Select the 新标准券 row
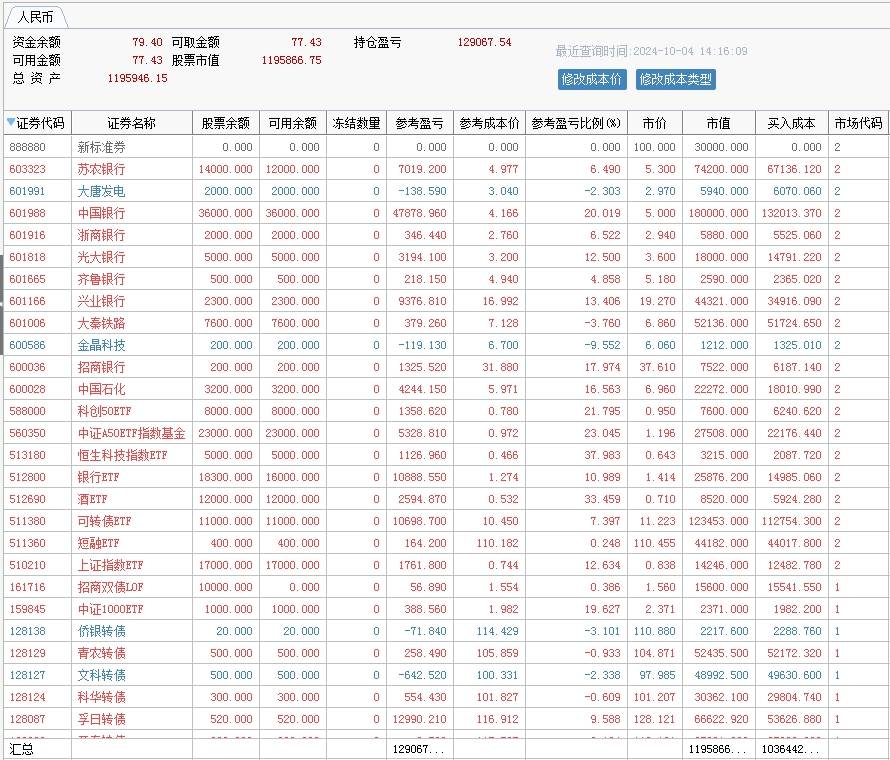The height and width of the screenshot is (760, 890). click(445, 147)
